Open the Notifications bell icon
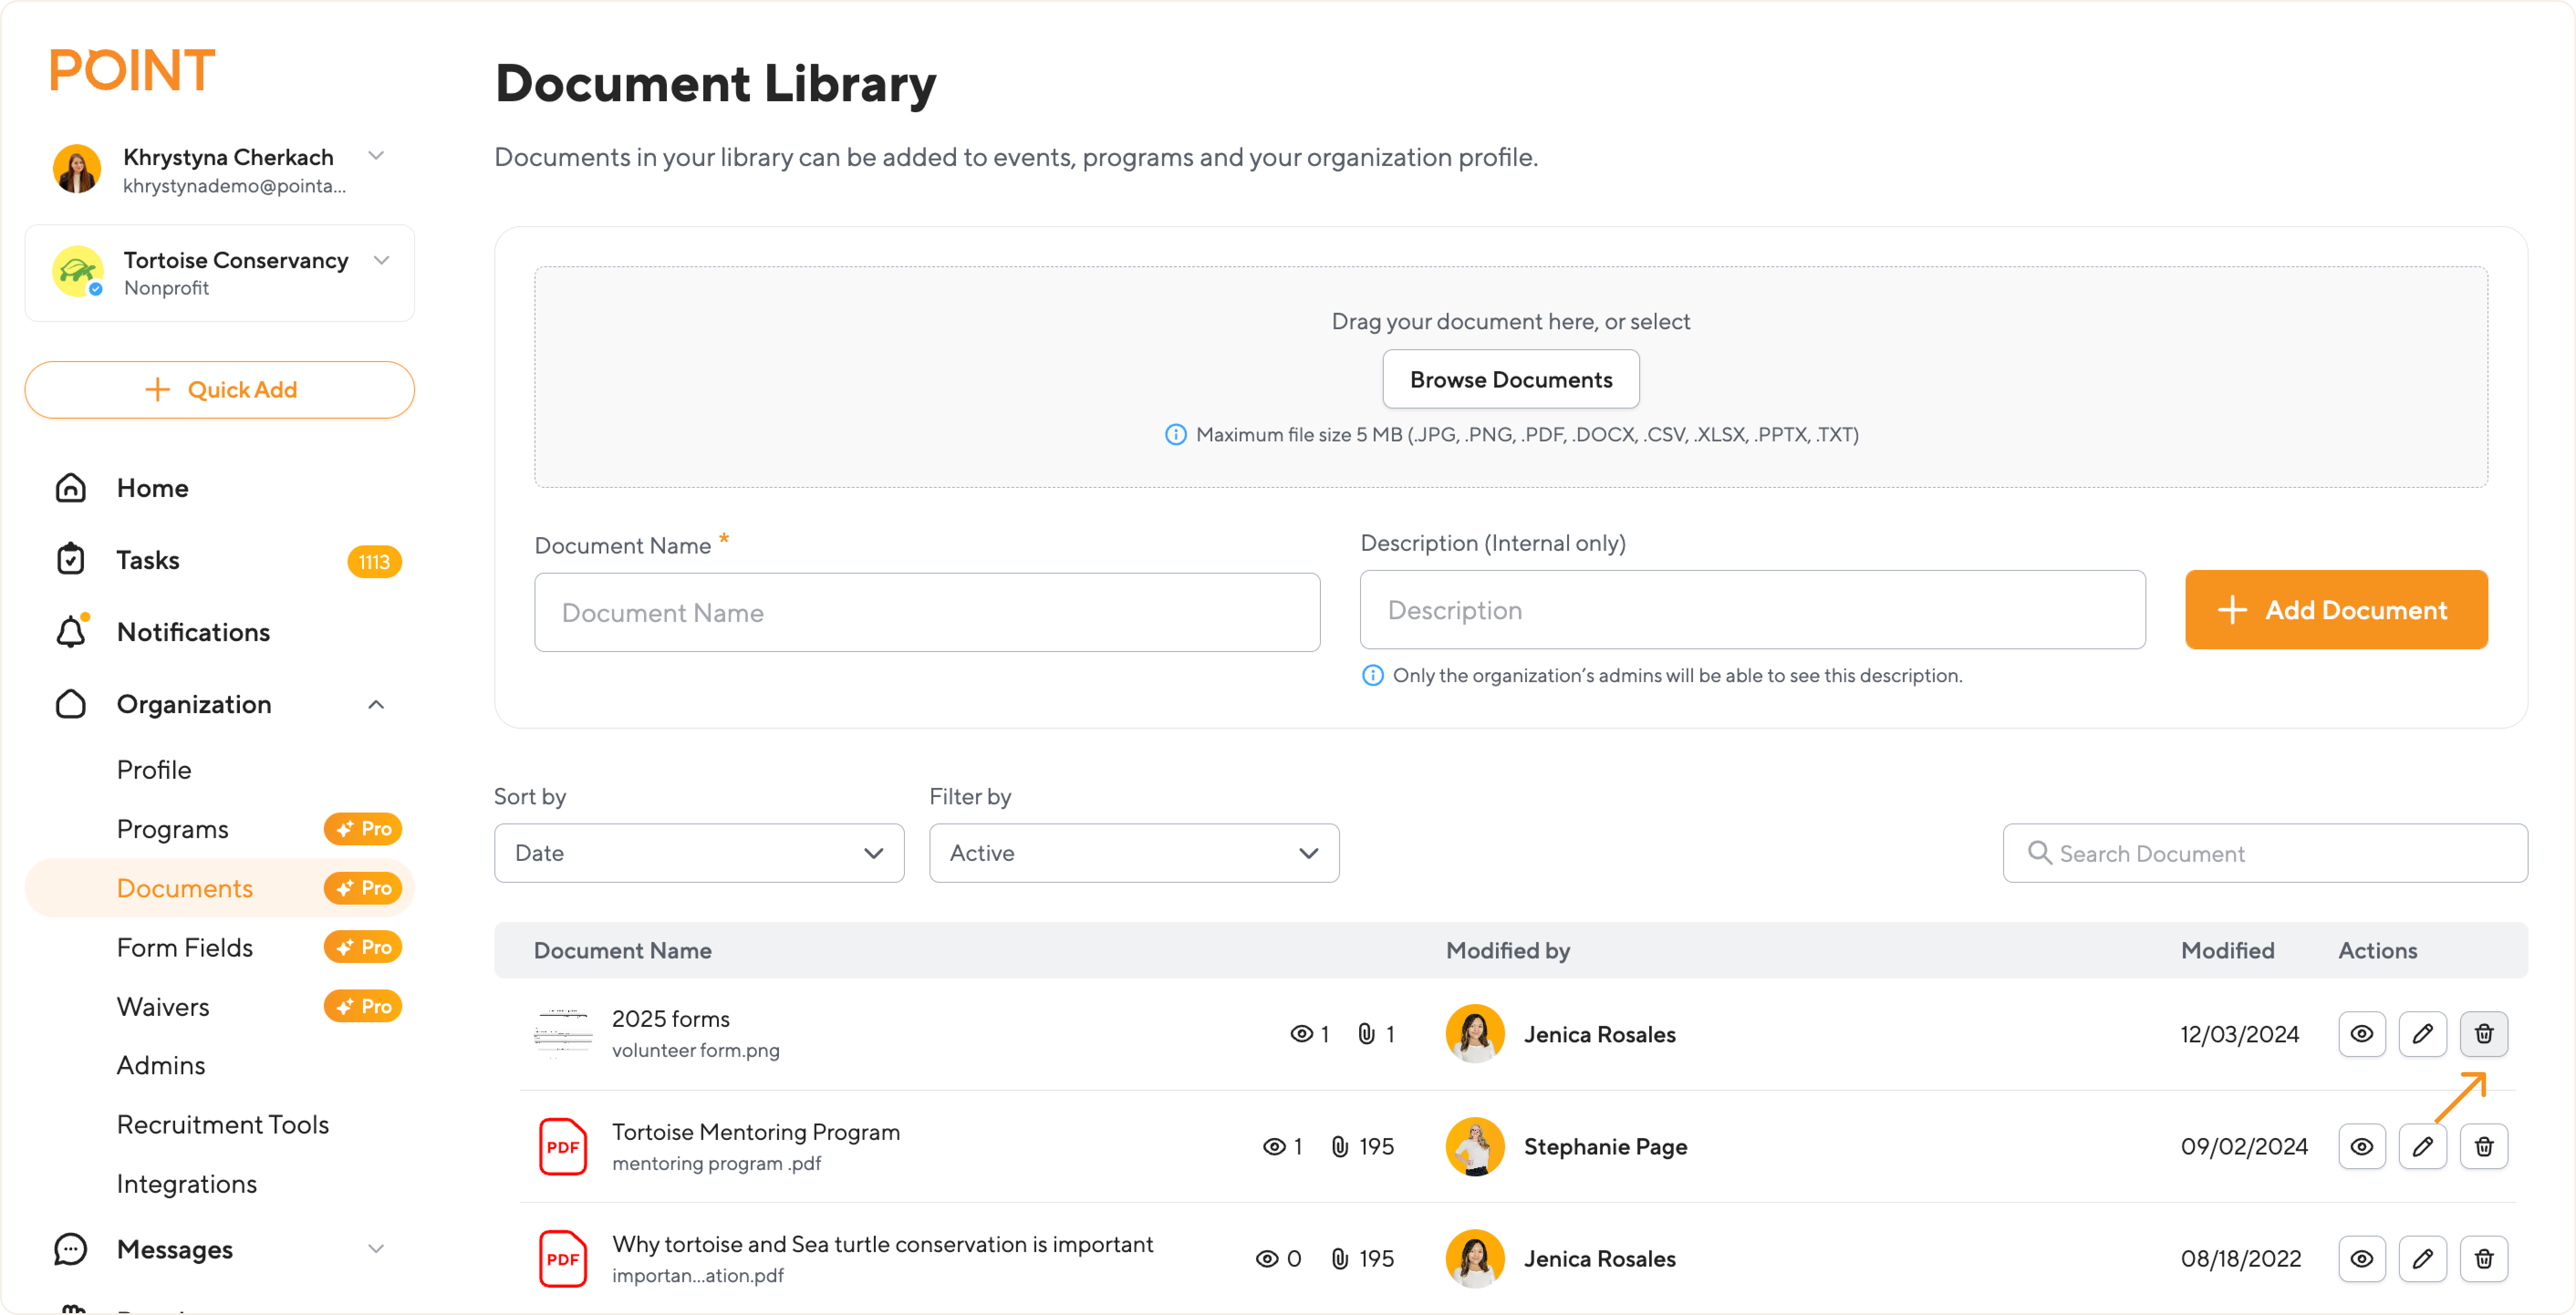The width and height of the screenshot is (2576, 1315). (x=71, y=631)
